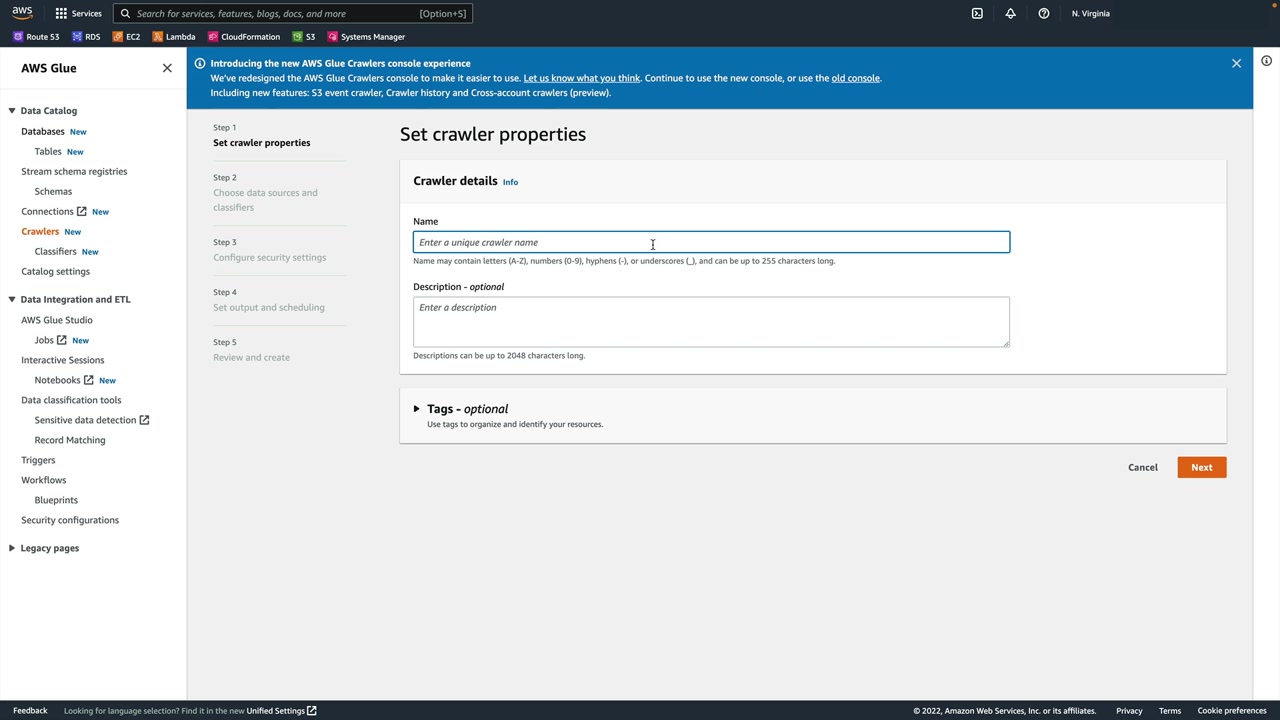The width and height of the screenshot is (1280, 720).
Task: Select Step 1 Set crawler properties
Action: (261, 143)
